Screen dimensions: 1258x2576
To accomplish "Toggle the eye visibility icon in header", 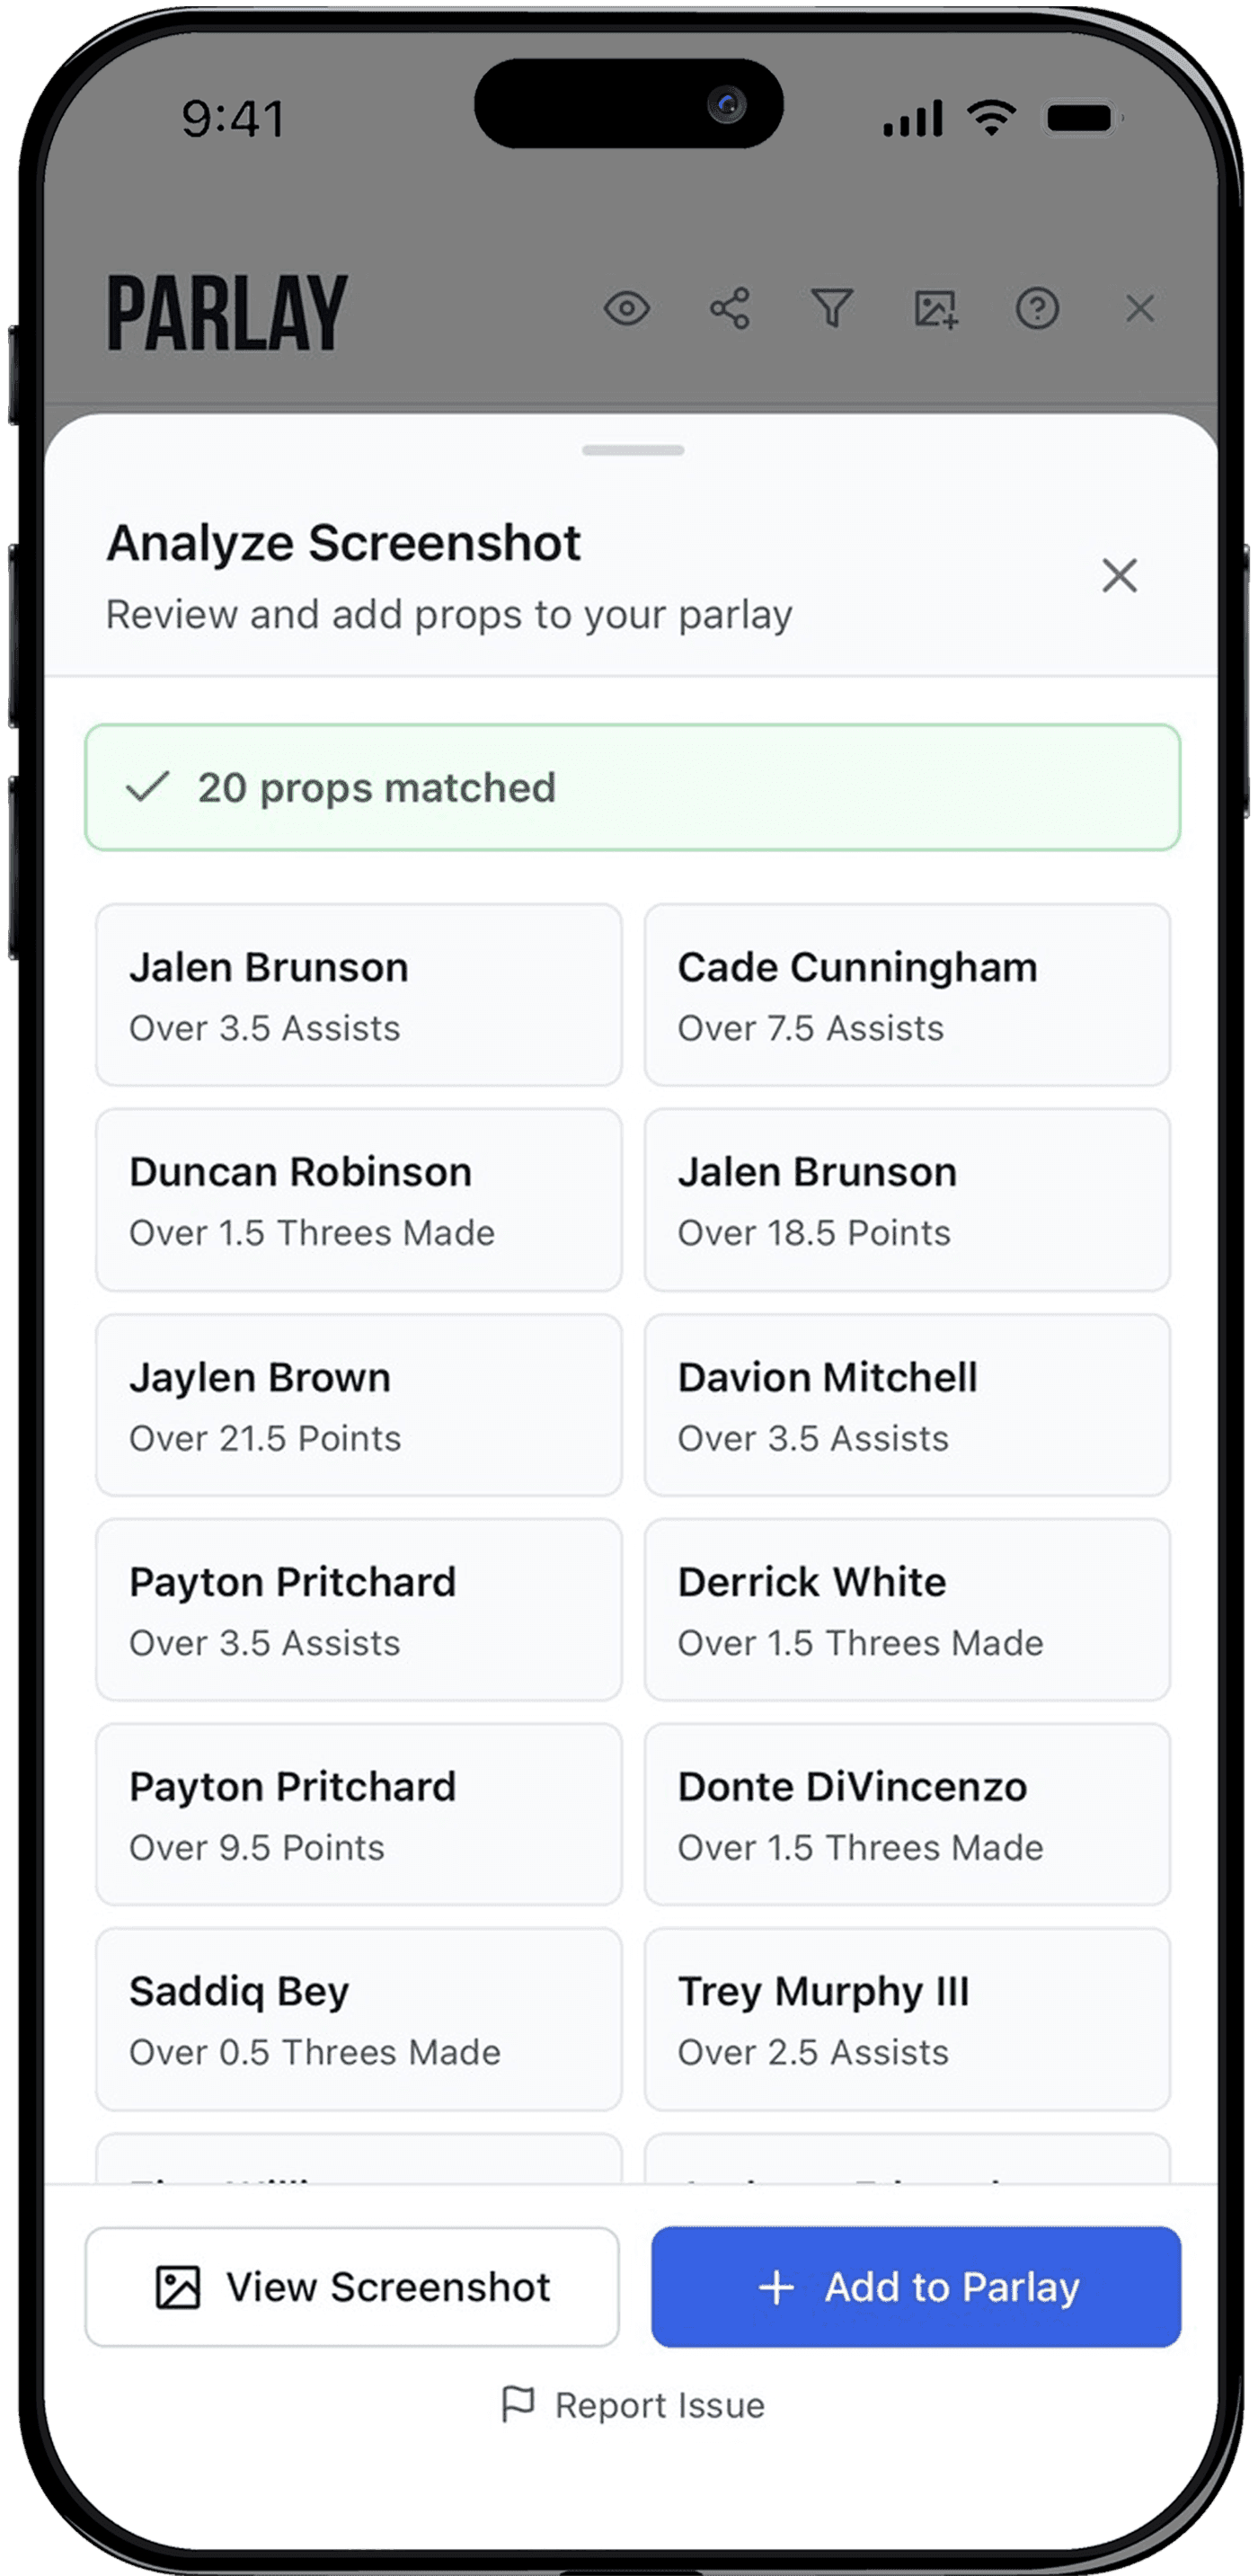I will tap(627, 308).
